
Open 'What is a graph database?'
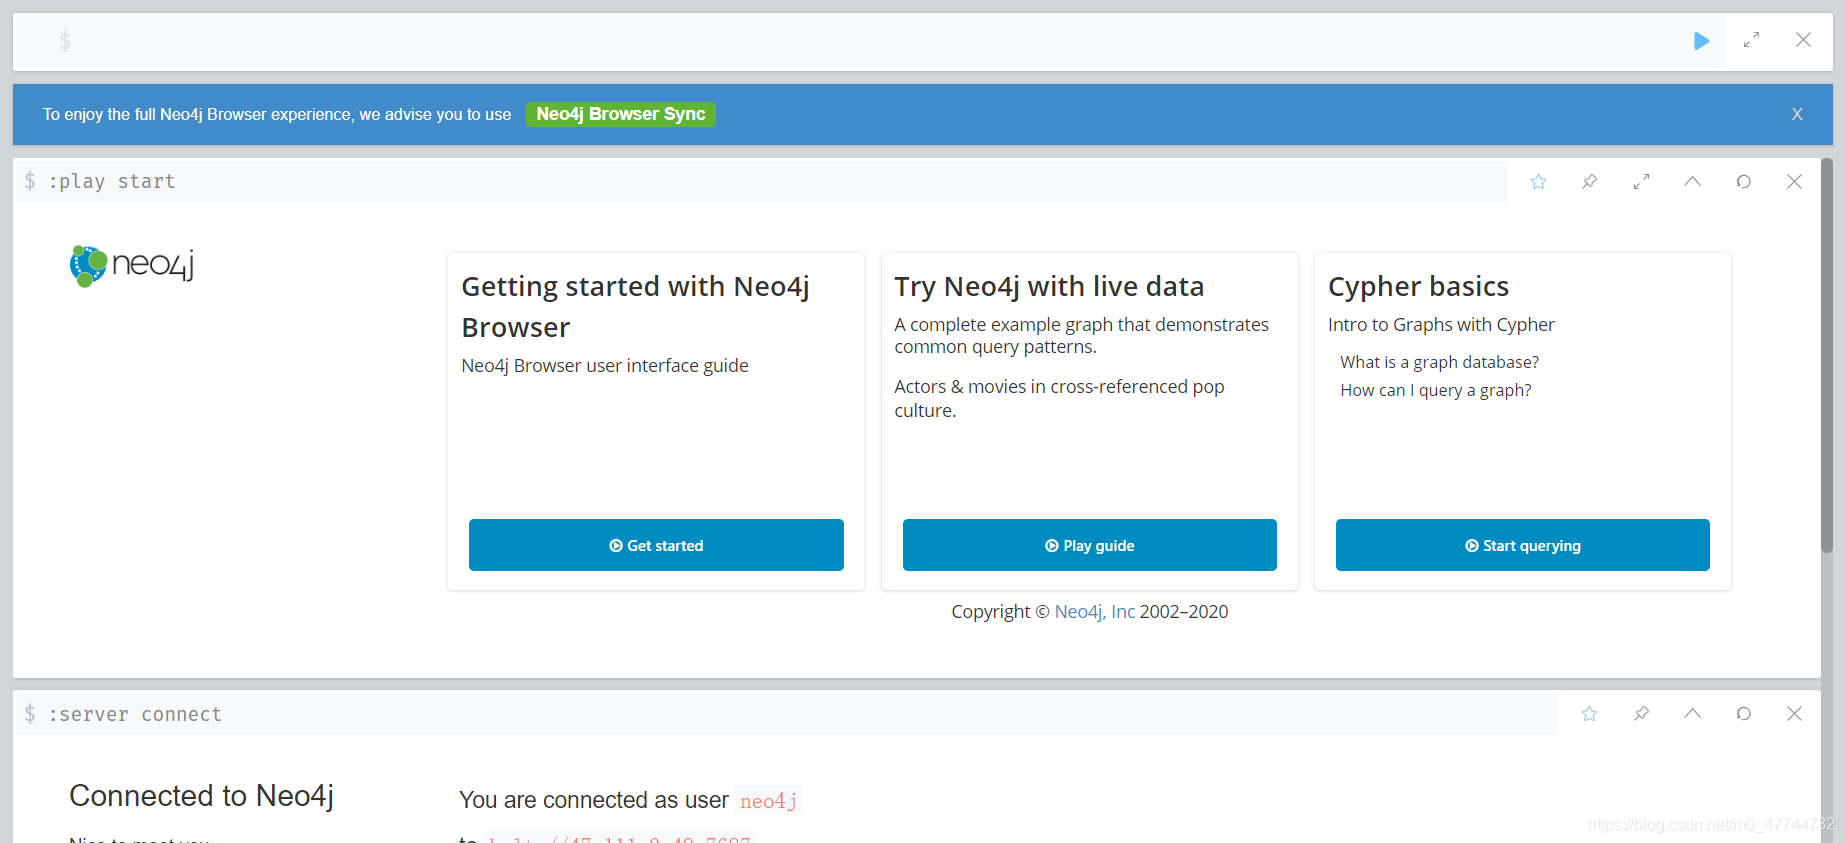pos(1440,362)
